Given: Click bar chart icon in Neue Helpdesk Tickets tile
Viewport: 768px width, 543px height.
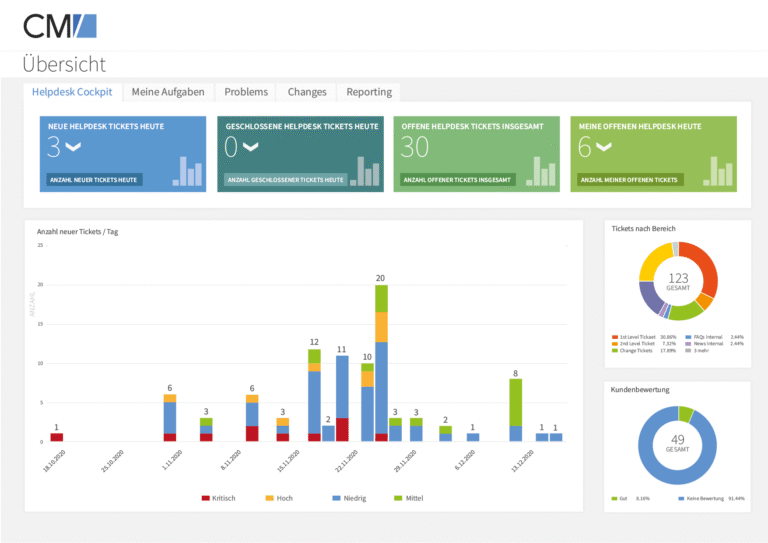Looking at the screenshot, I should click(187, 171).
